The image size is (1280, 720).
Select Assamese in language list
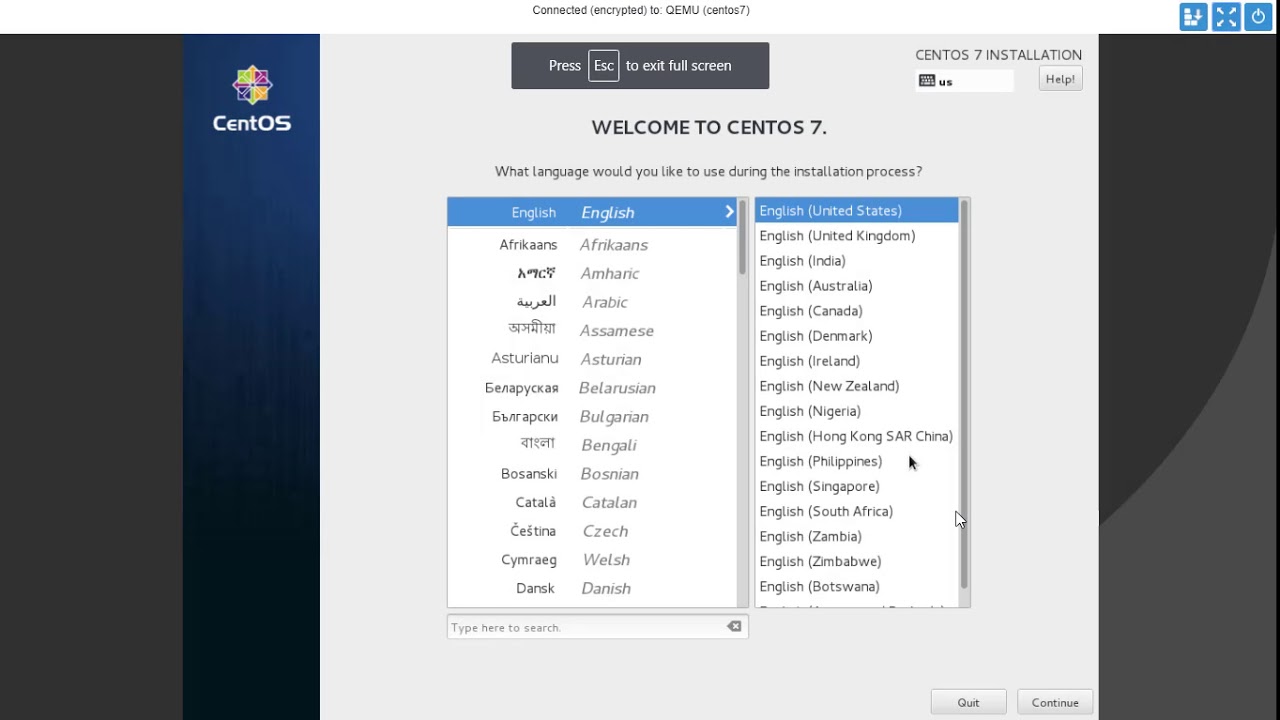[592, 330]
